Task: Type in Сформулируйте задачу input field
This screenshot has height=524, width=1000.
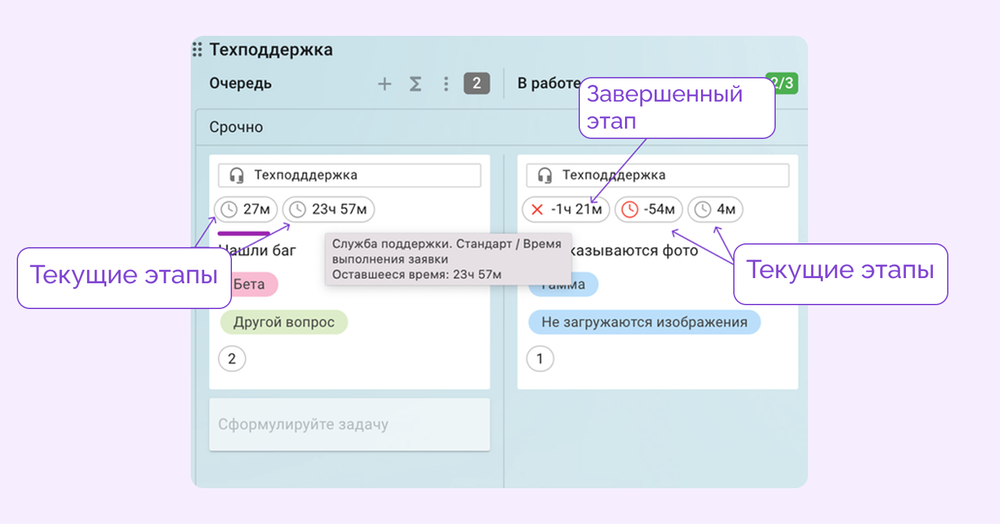Action: click(x=349, y=425)
